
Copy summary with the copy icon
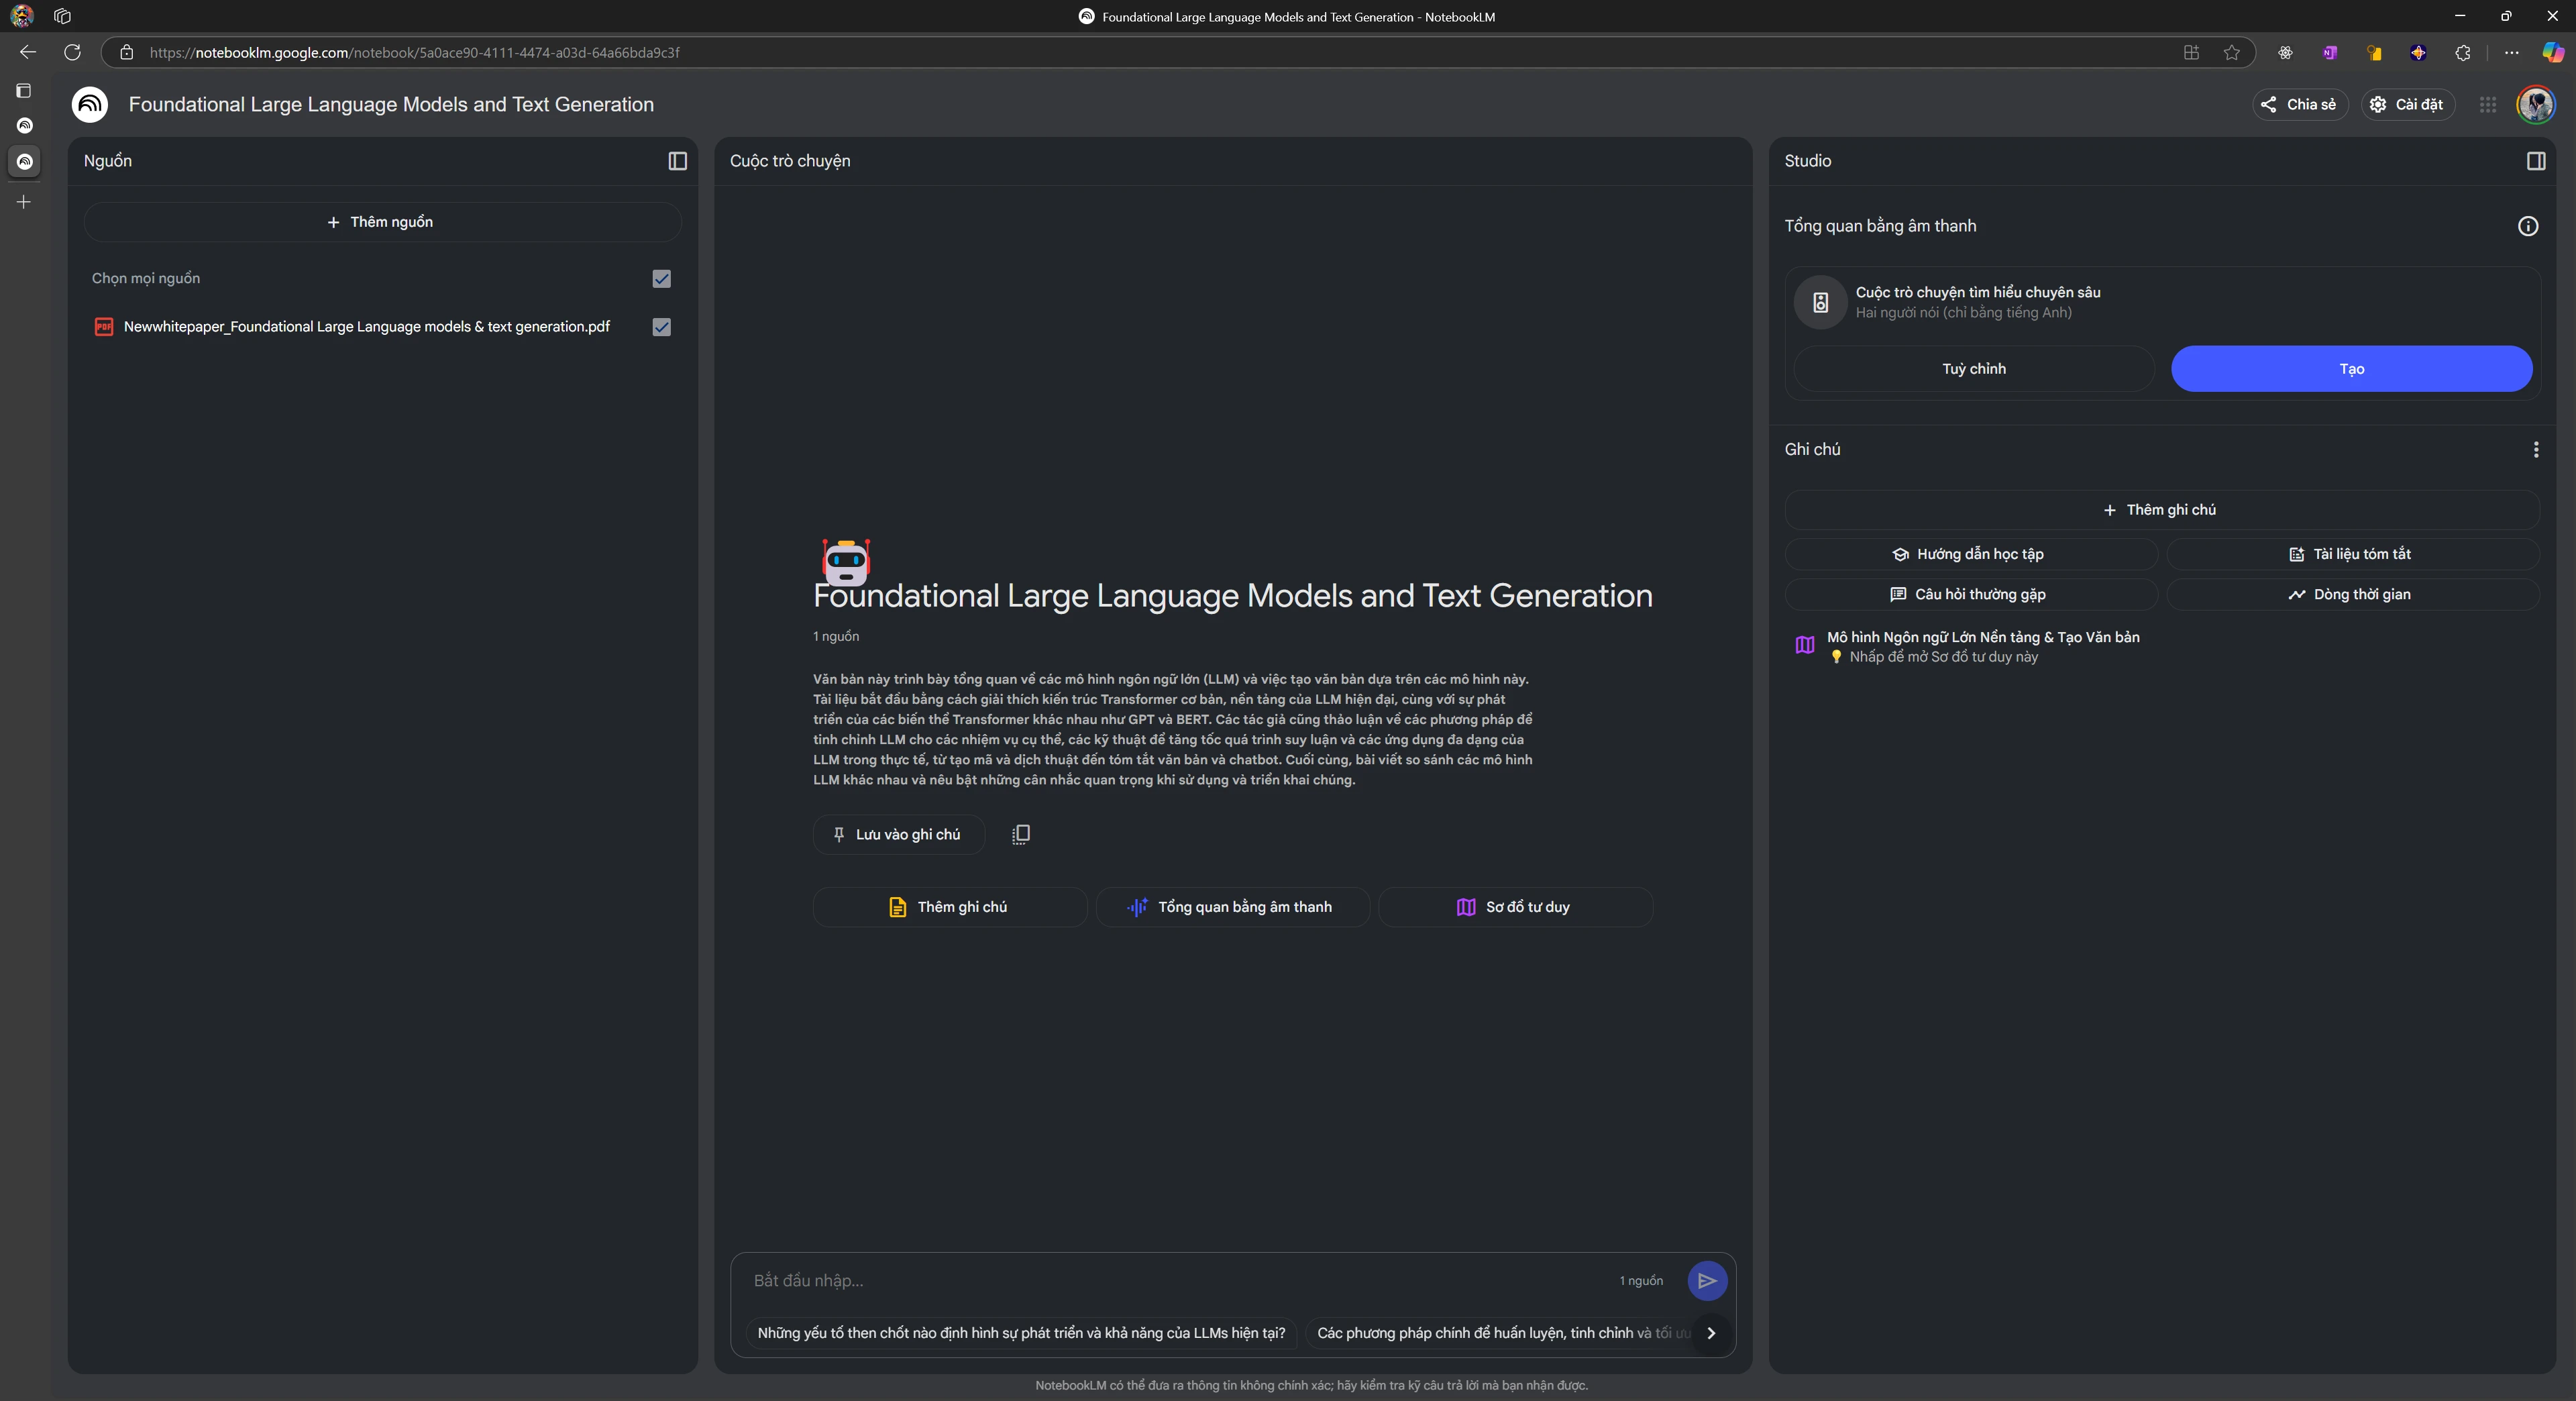click(x=1020, y=834)
